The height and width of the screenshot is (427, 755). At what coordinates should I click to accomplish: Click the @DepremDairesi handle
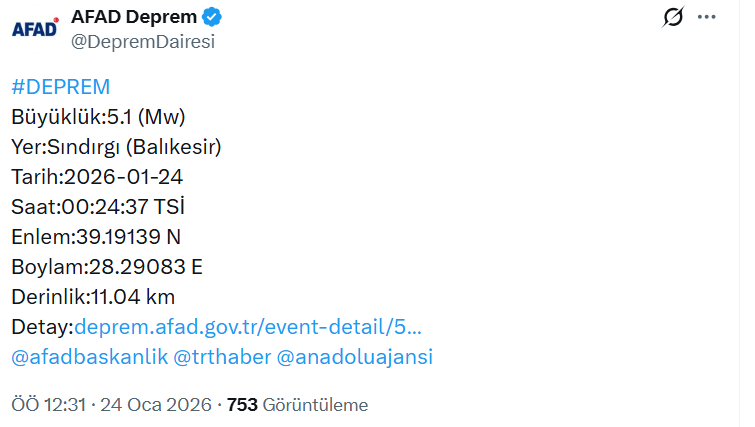click(142, 42)
